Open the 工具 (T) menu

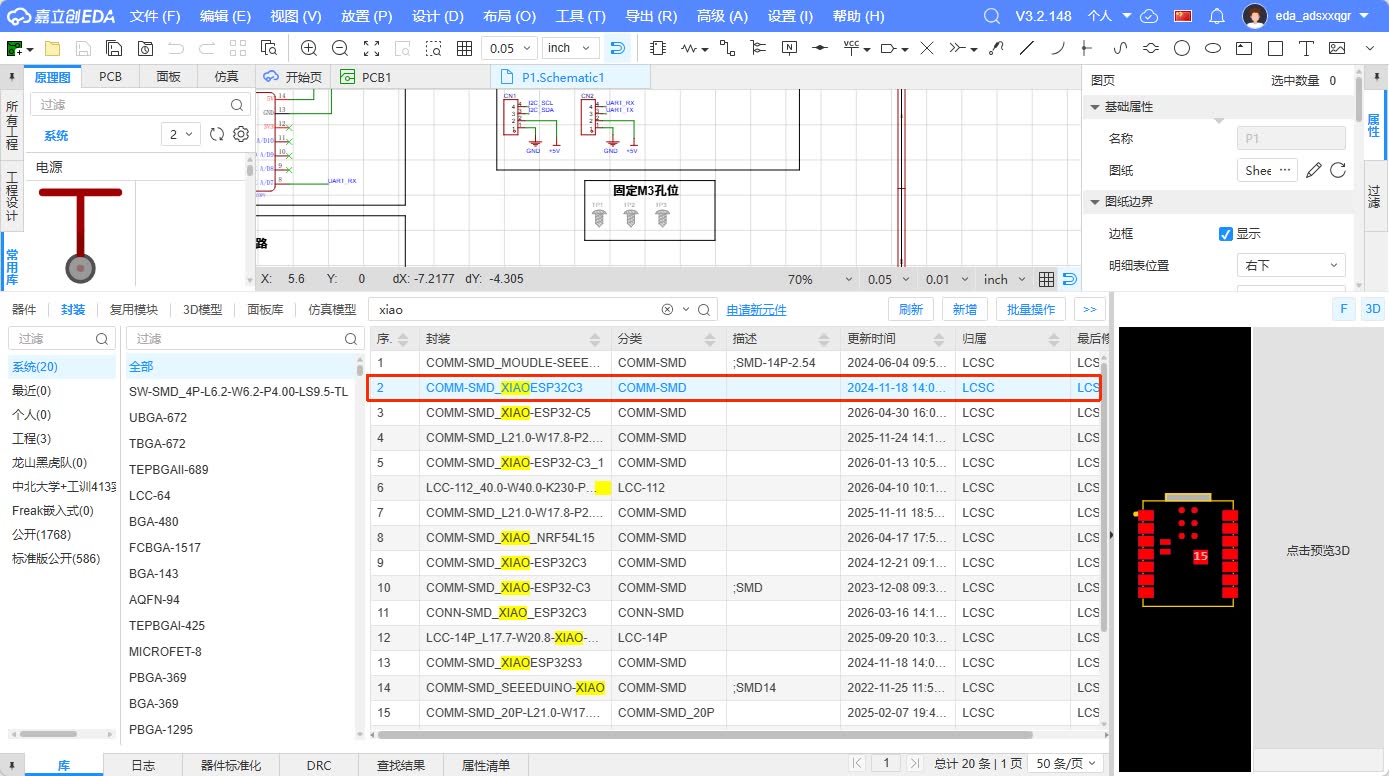pyautogui.click(x=581, y=16)
